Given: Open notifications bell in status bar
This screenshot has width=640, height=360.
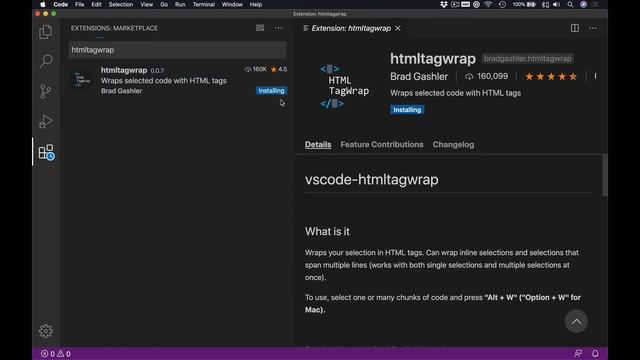Looking at the screenshot, I should [x=595, y=353].
